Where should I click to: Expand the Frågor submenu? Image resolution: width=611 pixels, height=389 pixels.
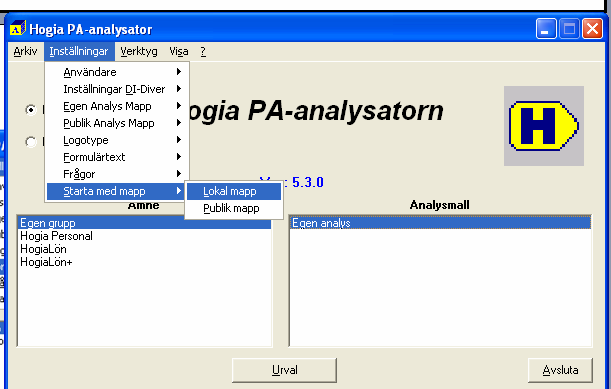pyautogui.click(x=117, y=174)
